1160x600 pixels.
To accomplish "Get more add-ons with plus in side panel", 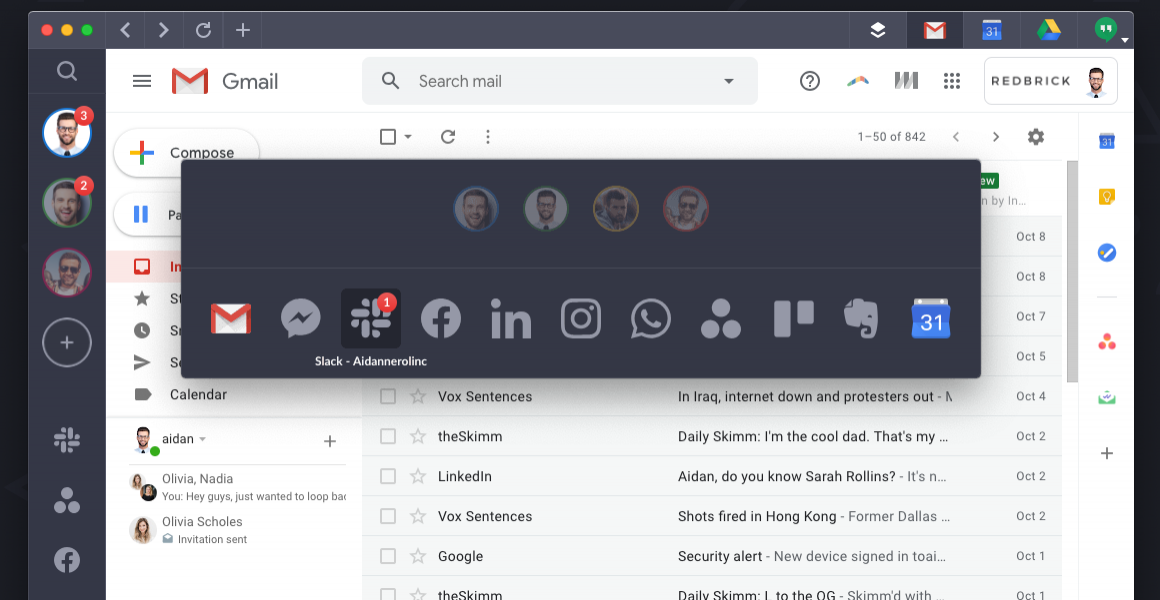I will (x=1107, y=453).
